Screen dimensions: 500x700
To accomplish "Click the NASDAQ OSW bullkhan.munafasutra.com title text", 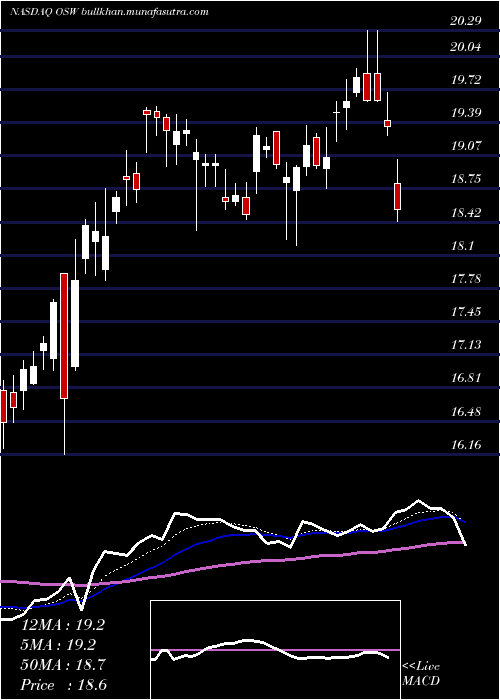I will [109, 12].
